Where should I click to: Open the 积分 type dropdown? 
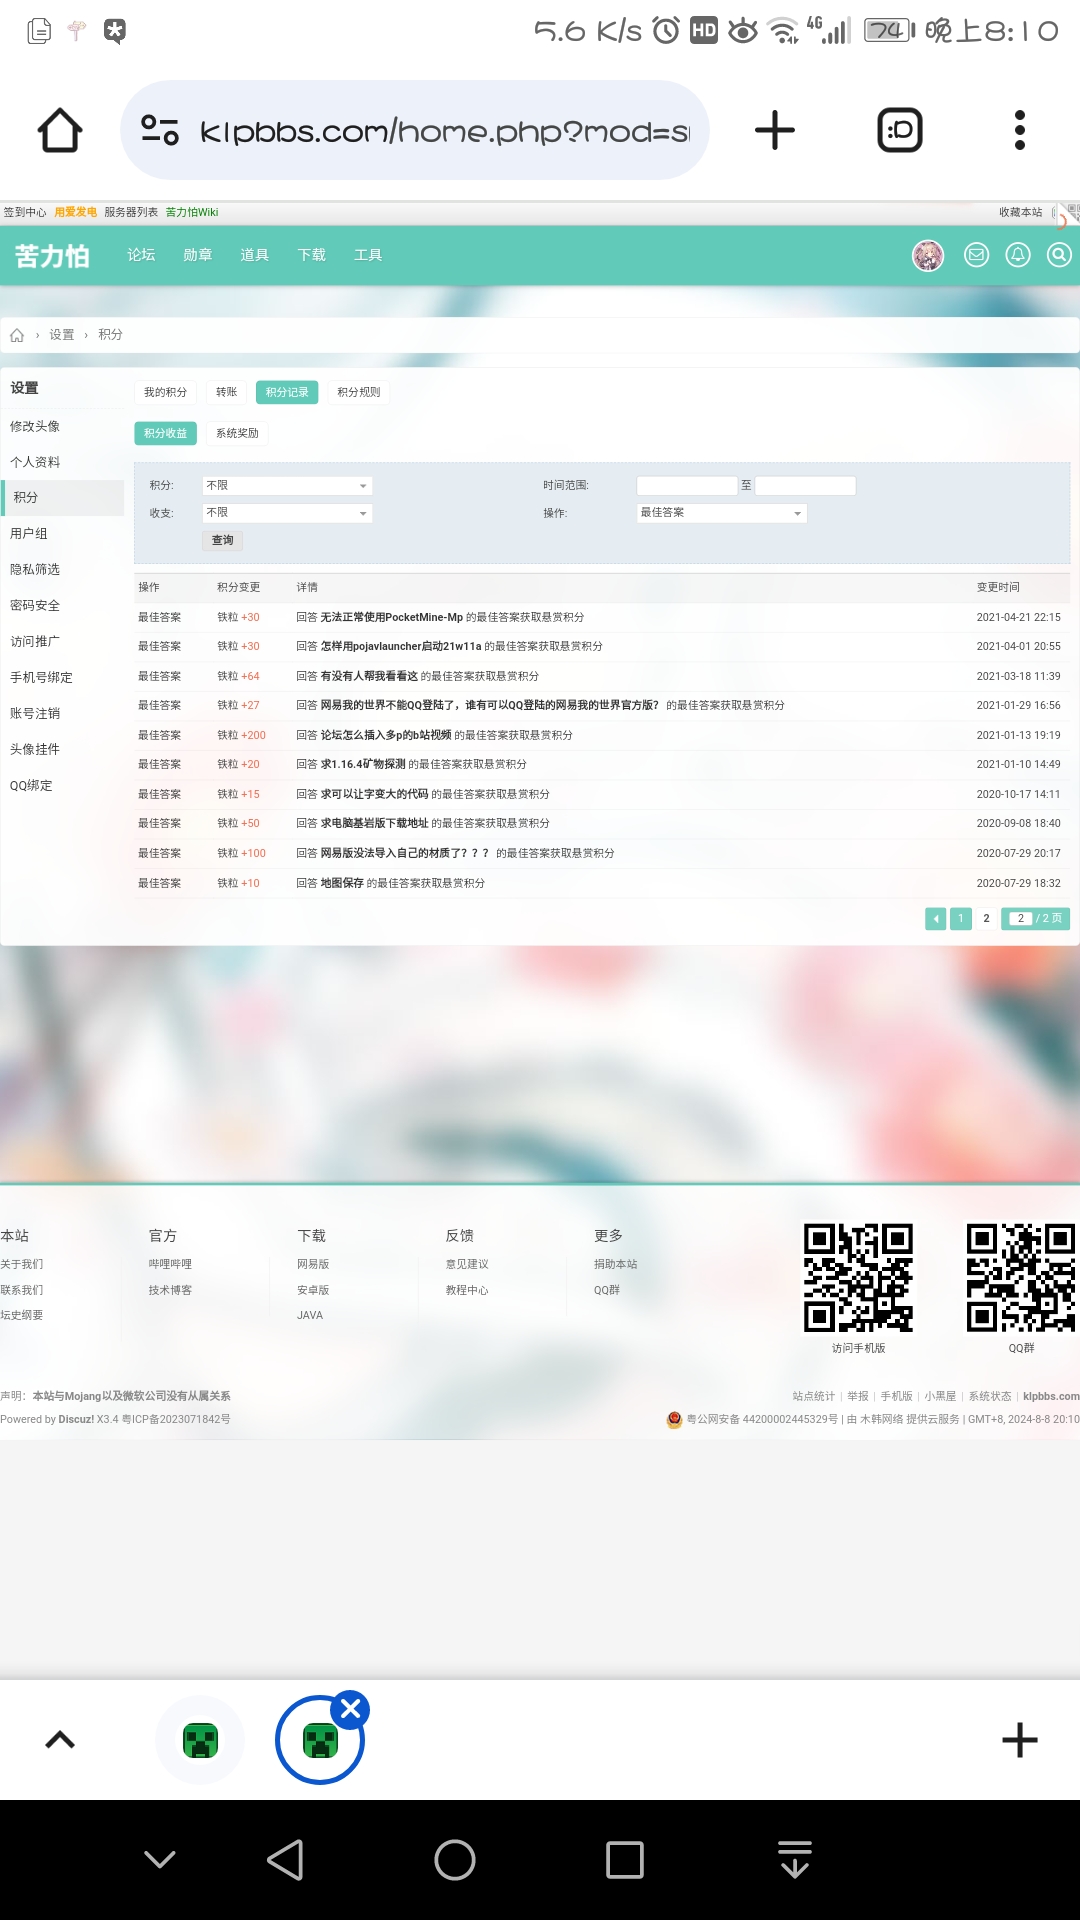(287, 486)
